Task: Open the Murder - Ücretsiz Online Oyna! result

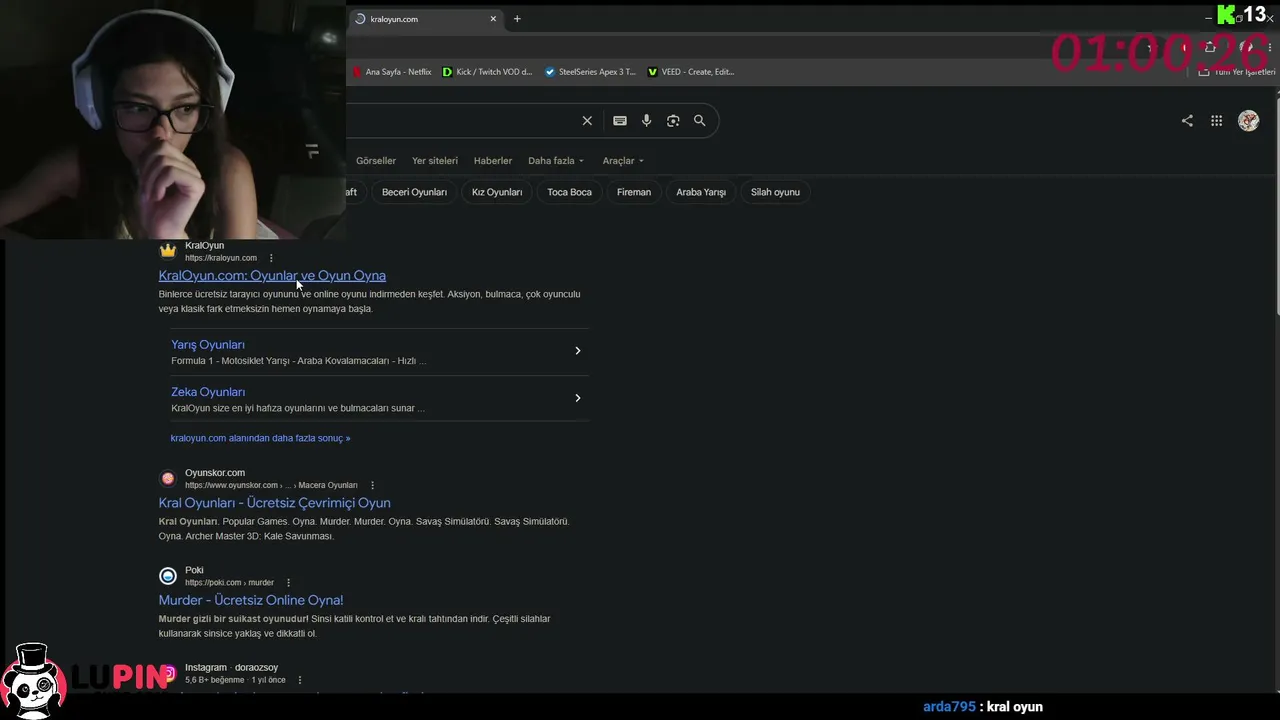Action: (251, 600)
